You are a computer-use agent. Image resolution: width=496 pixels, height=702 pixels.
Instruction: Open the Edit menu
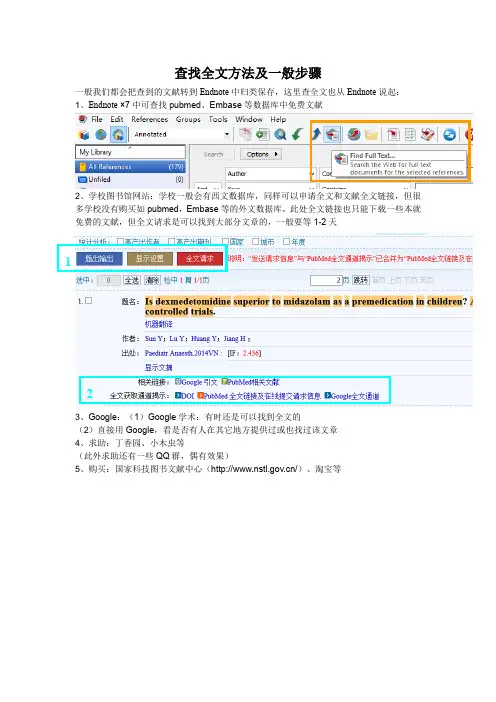117,120
